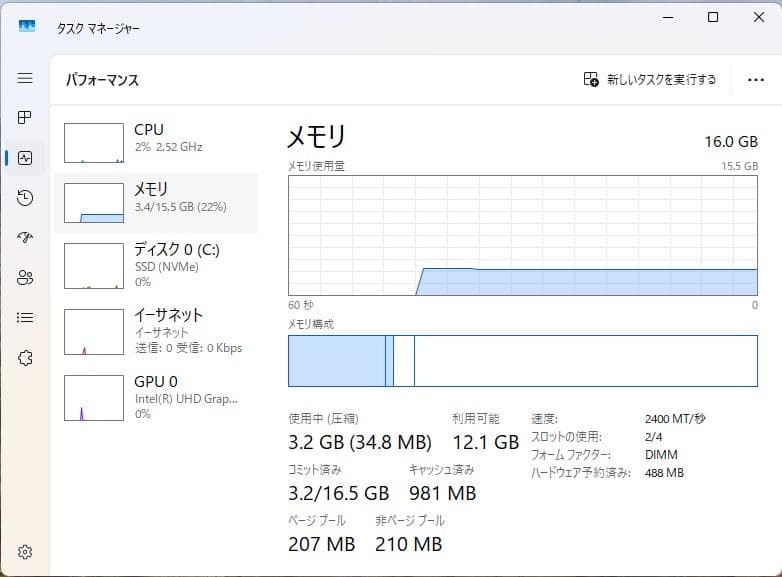
Task: Open the Startup apps icon
Action: tap(25, 237)
